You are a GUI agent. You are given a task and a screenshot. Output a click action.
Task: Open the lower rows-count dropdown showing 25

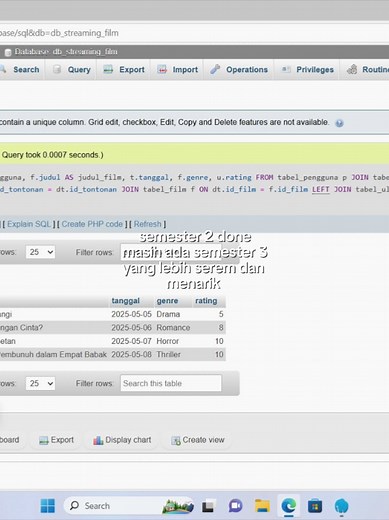pyautogui.click(x=40, y=383)
